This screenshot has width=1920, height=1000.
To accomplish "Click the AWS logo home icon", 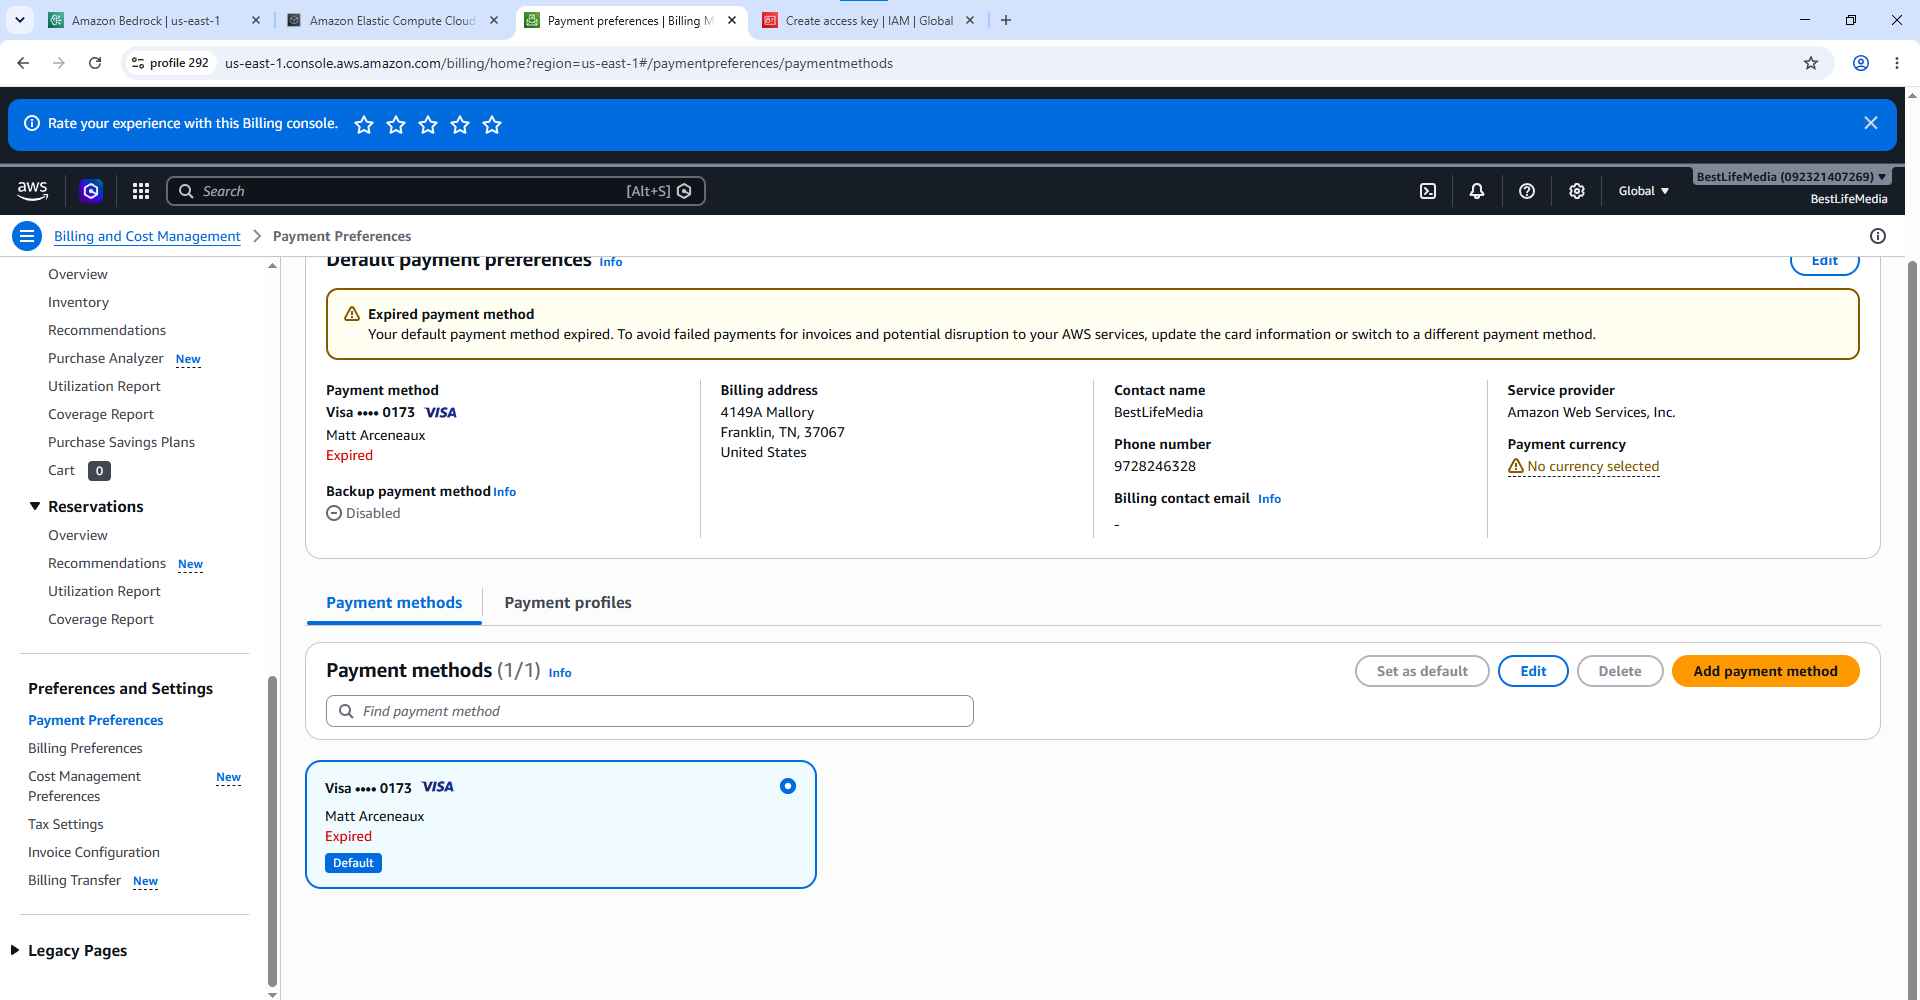I will [32, 190].
